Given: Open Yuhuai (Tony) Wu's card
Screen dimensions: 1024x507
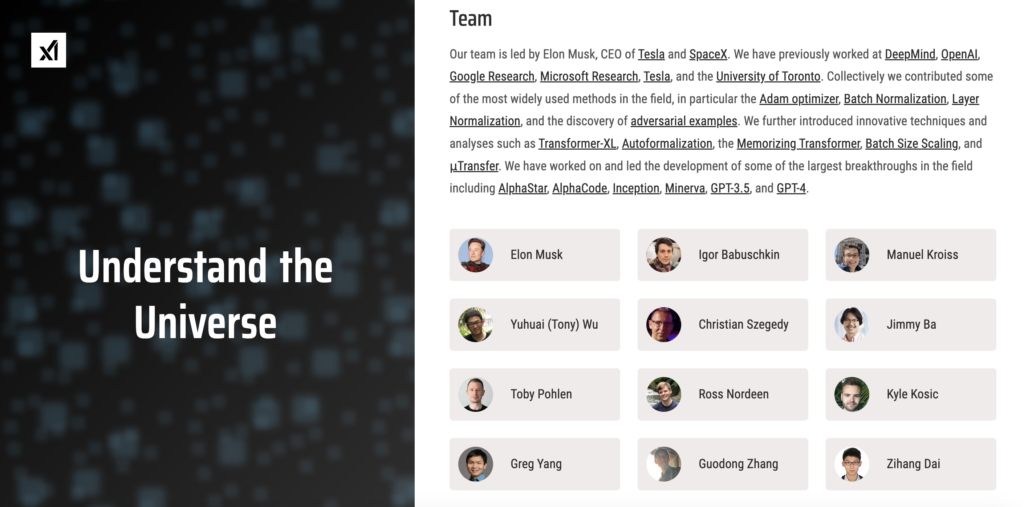Looking at the screenshot, I should coord(534,324).
